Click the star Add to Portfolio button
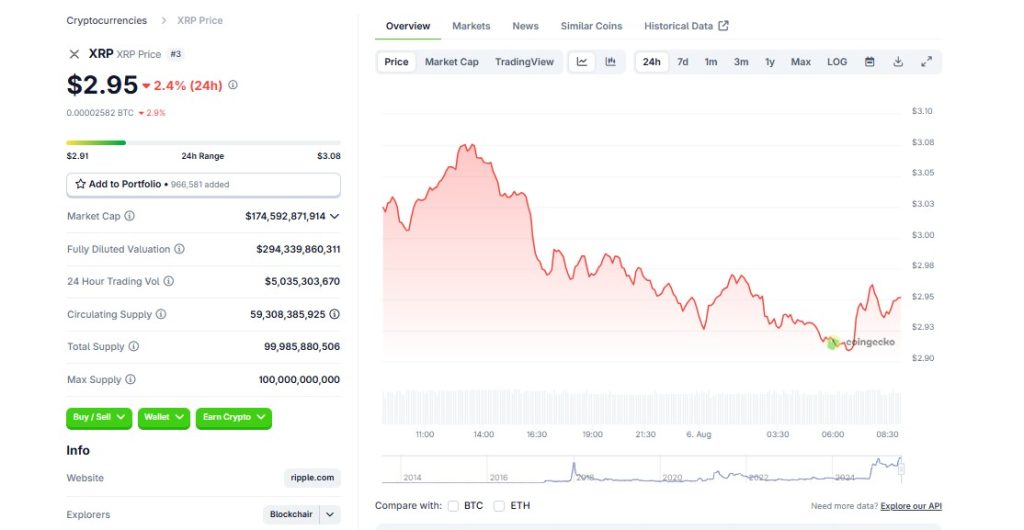The width and height of the screenshot is (1024, 530). click(x=203, y=185)
